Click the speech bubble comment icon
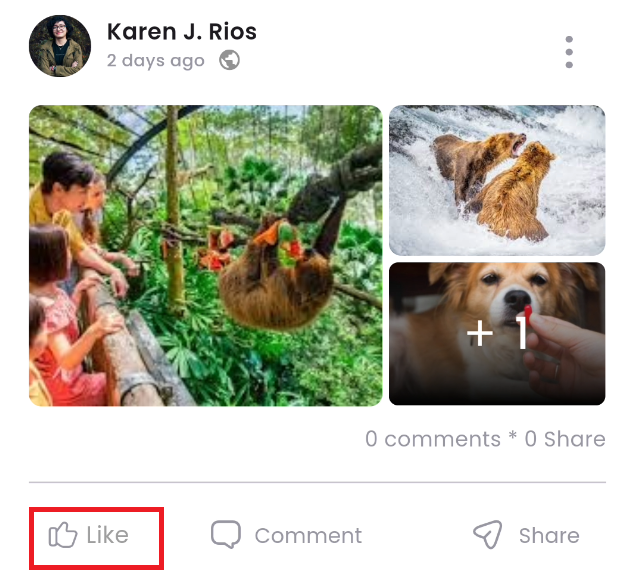 tap(226, 535)
